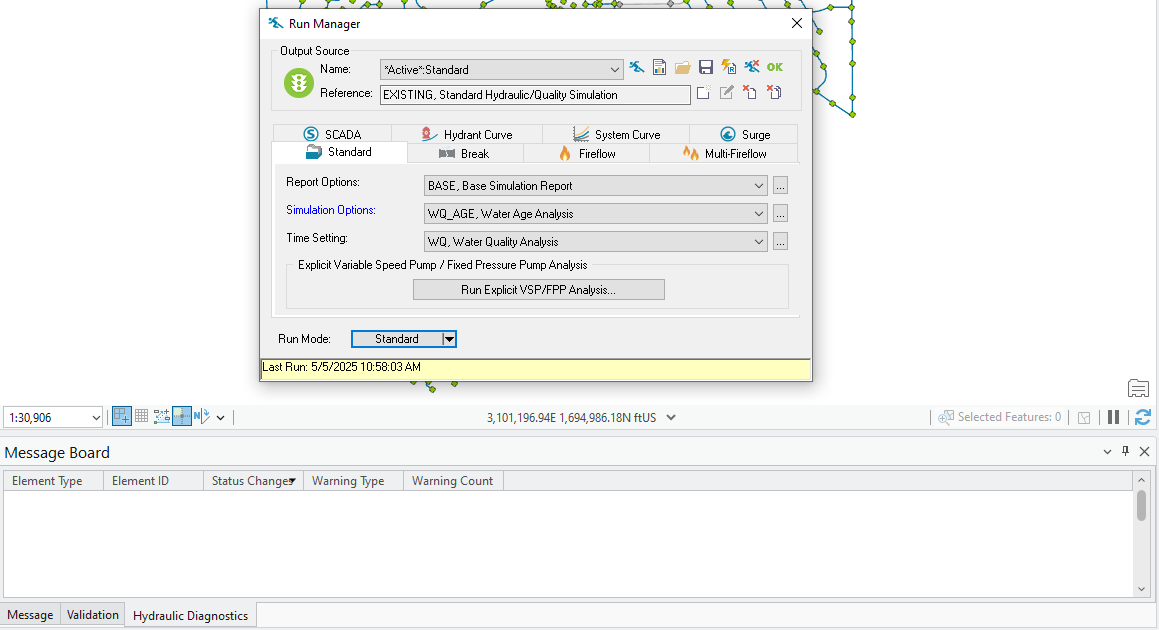Open the map scale dropdown
Screen dimensions: 1159x630
tap(95, 418)
